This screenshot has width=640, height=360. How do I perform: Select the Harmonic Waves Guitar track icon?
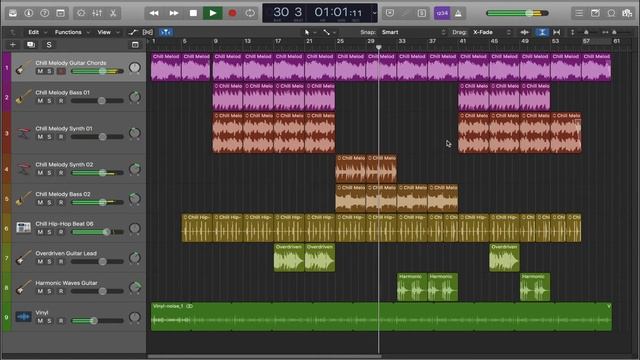23,287
